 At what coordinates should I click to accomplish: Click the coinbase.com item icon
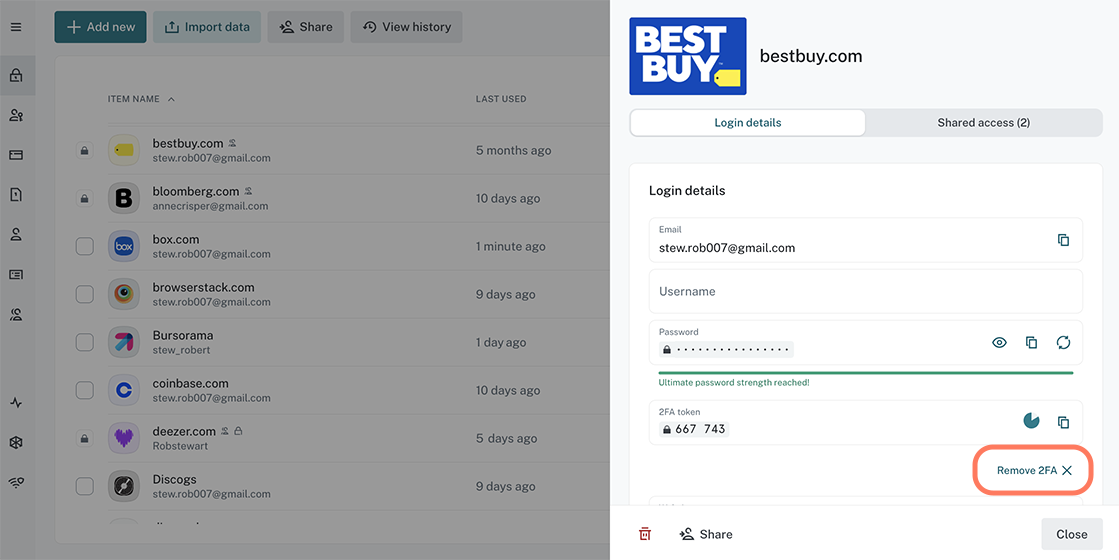[x=123, y=390]
